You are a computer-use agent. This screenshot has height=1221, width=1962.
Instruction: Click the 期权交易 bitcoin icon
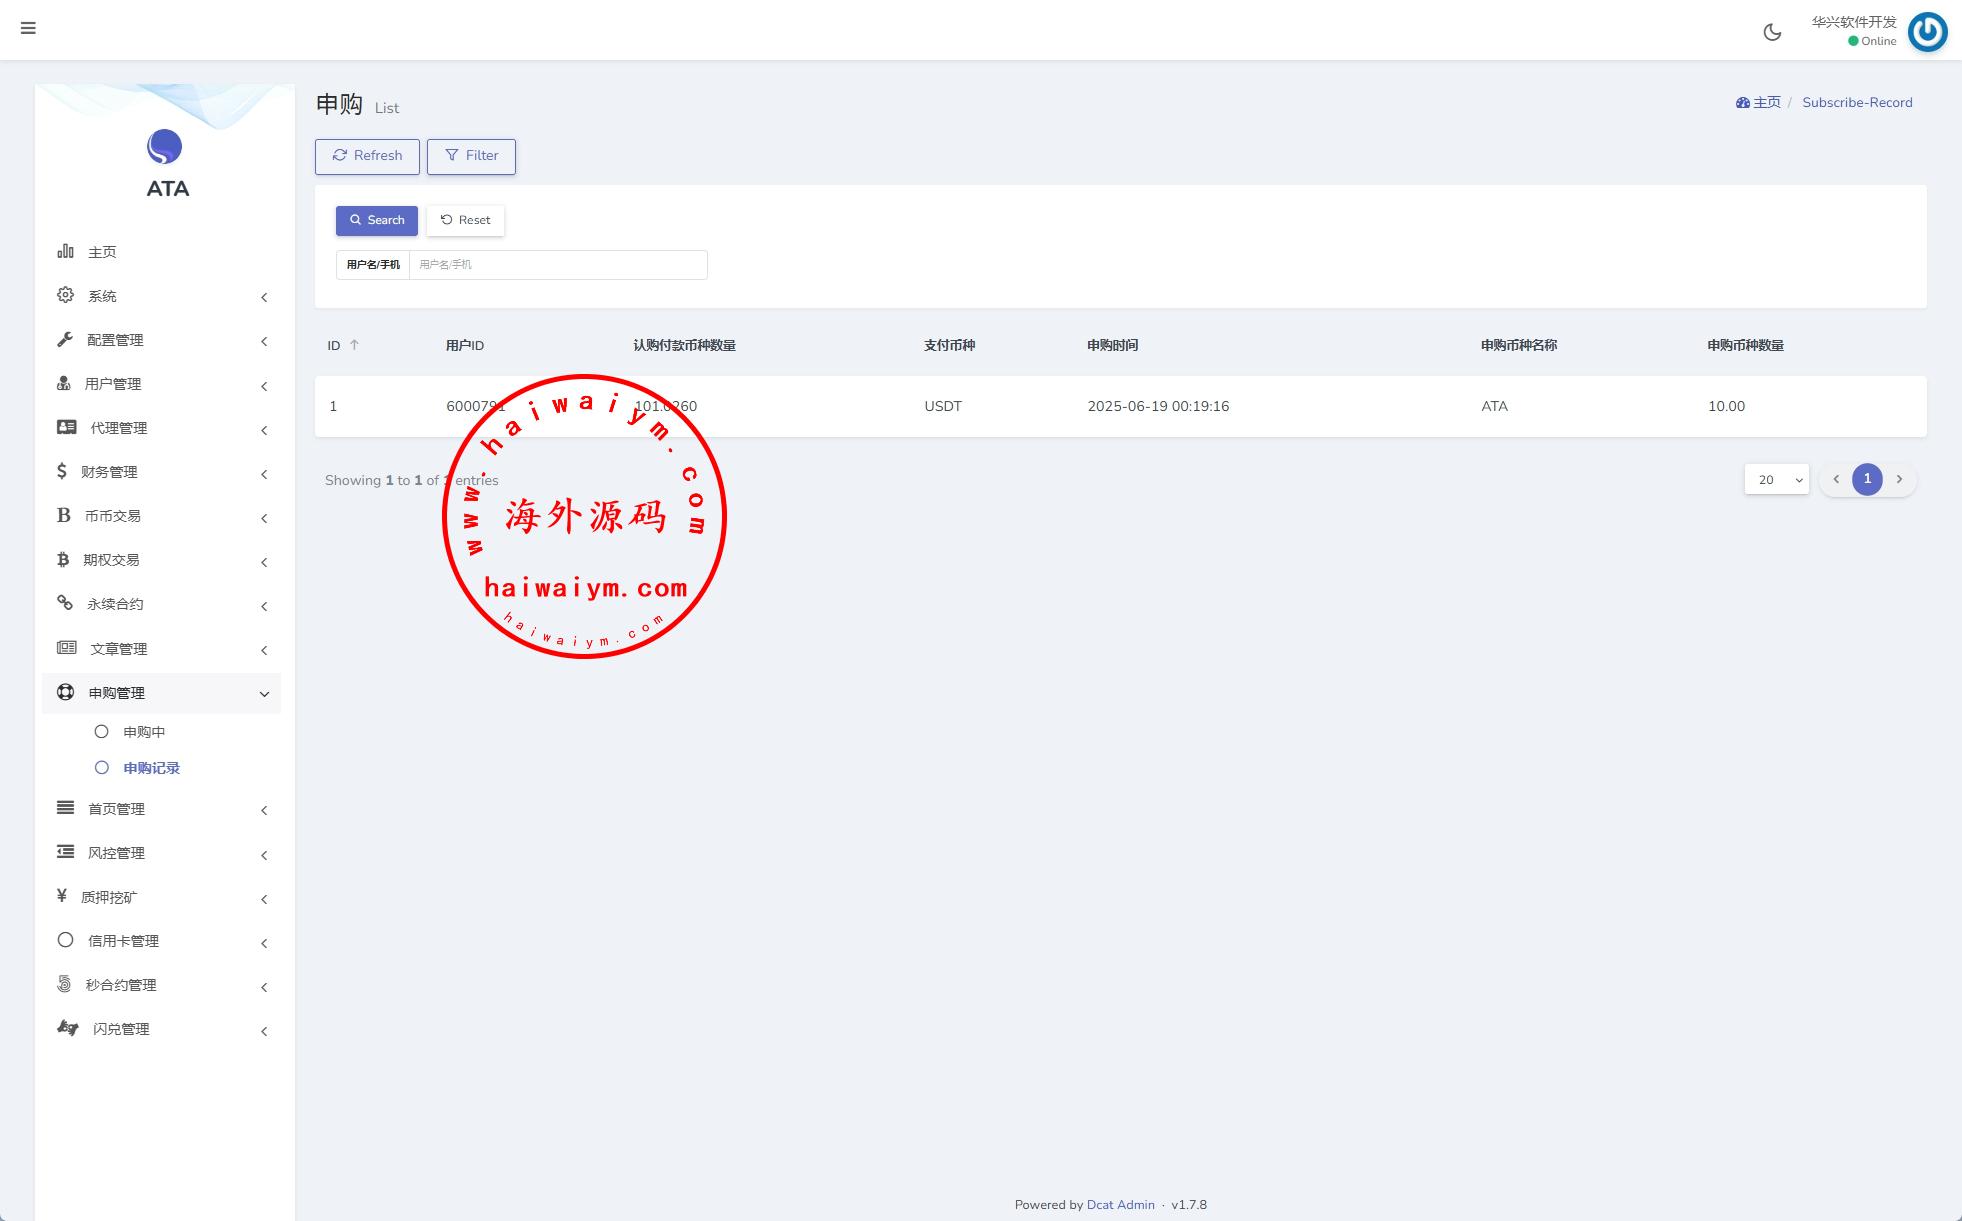(63, 559)
